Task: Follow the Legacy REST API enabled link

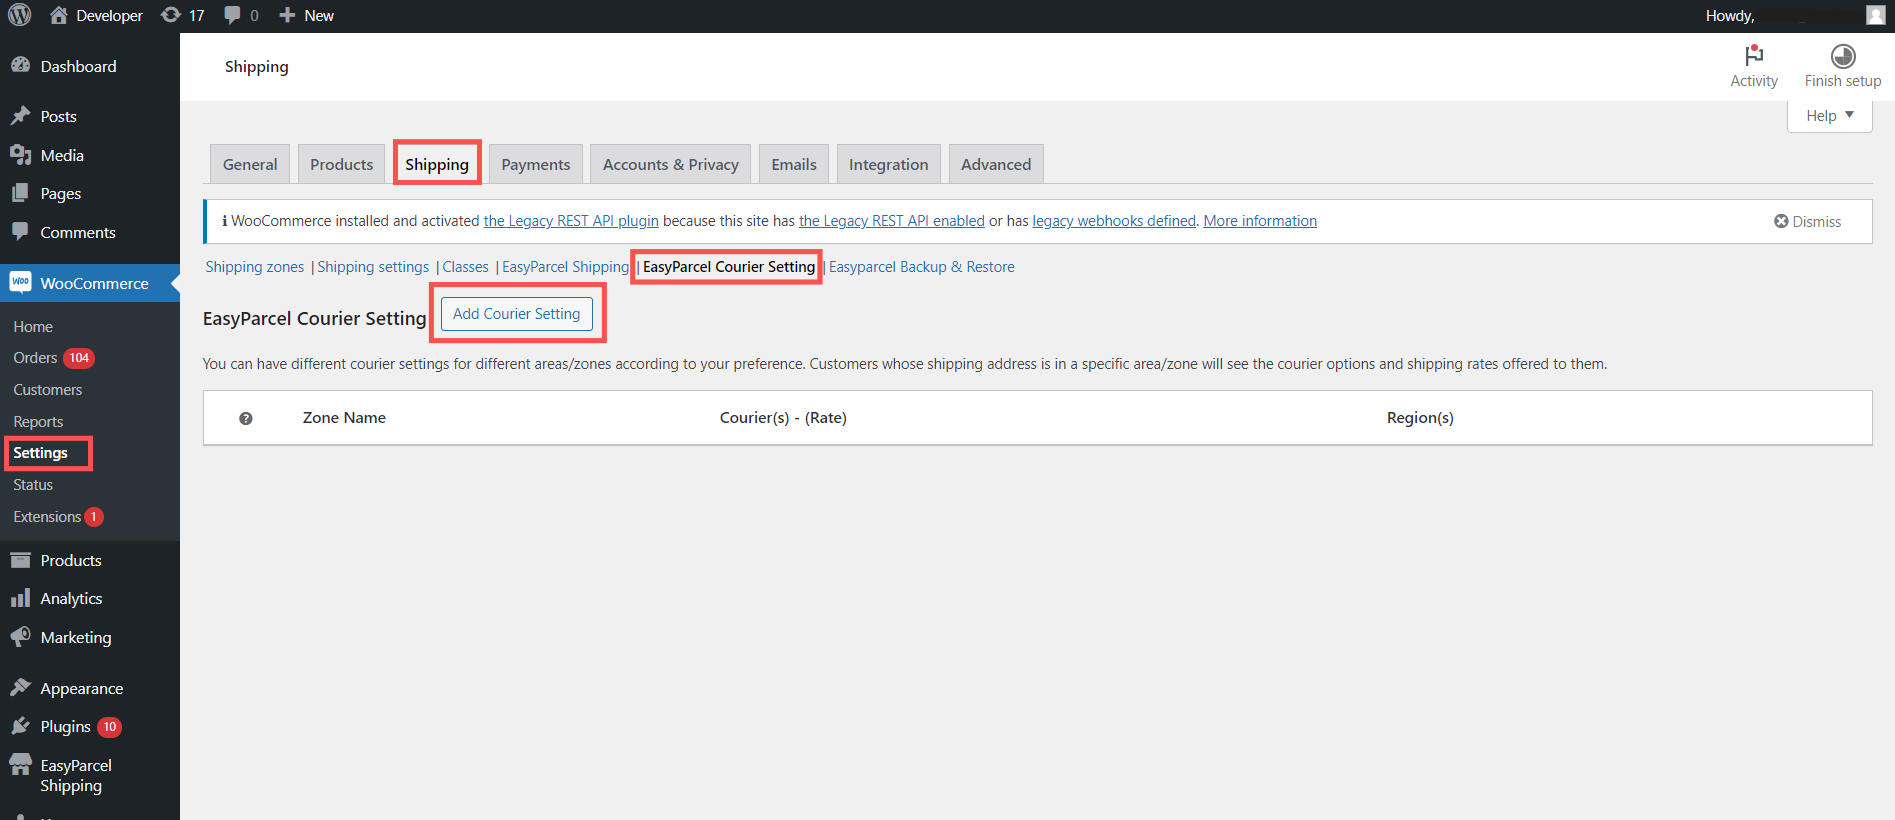Action: click(892, 221)
